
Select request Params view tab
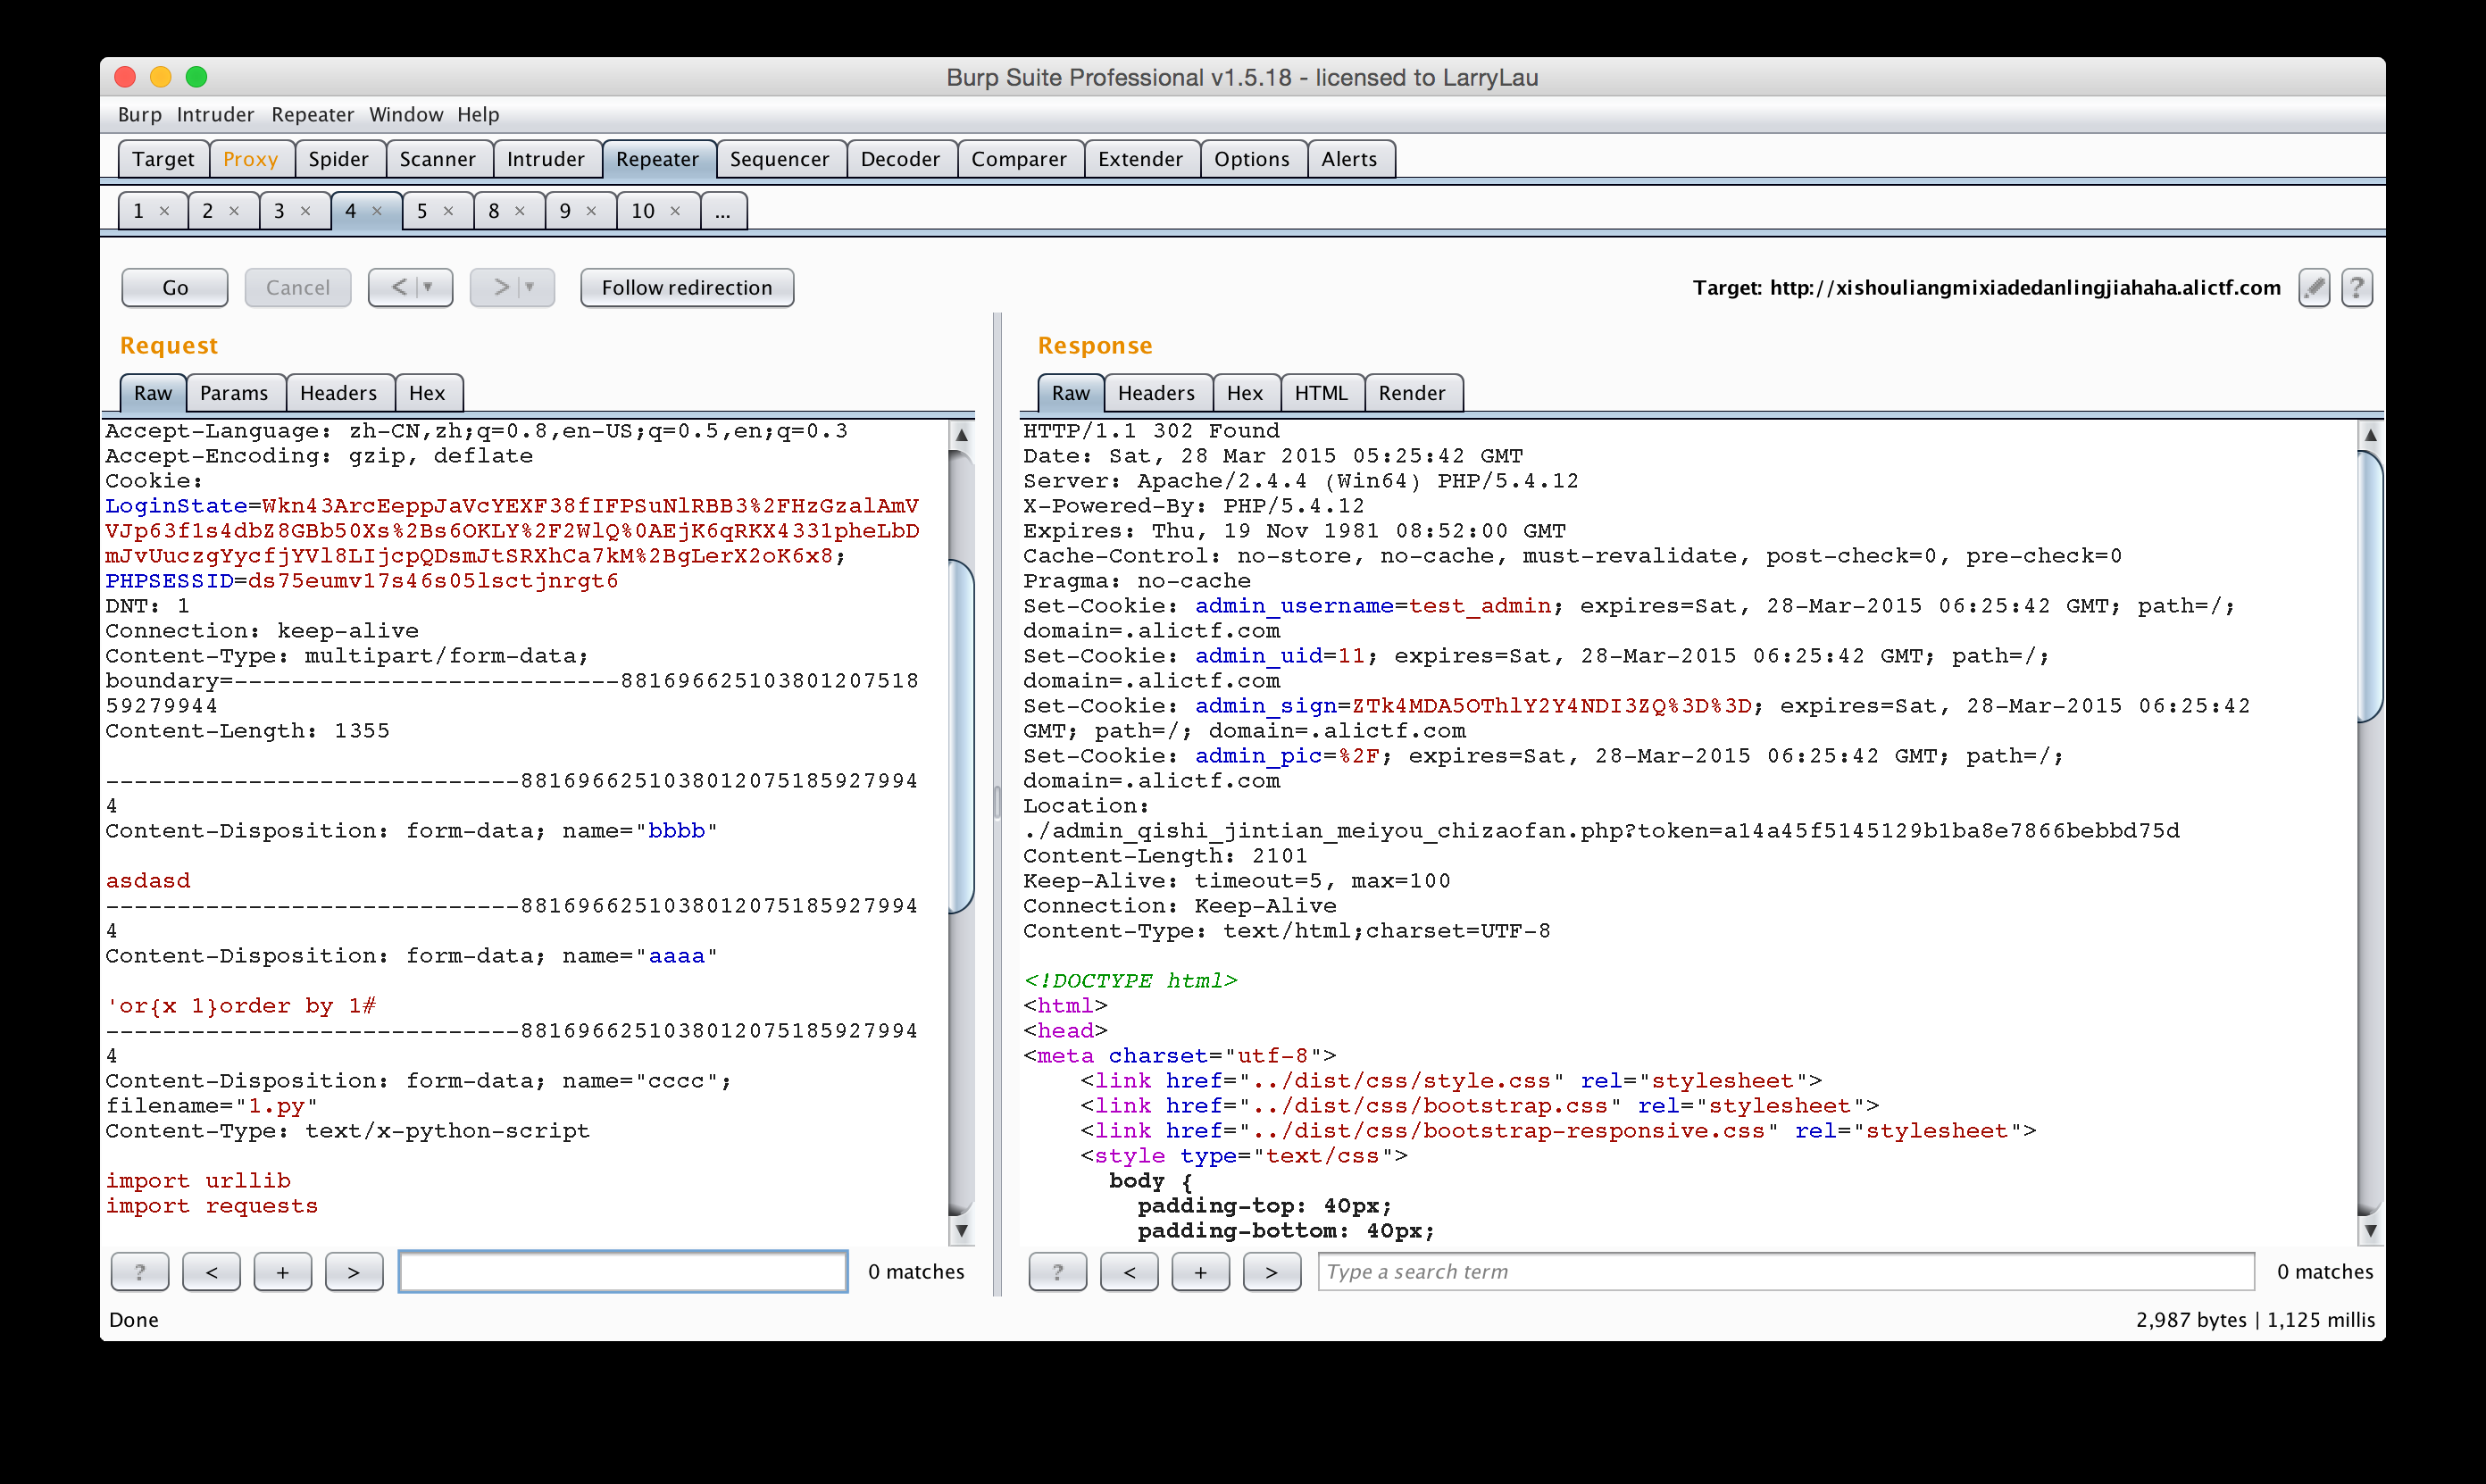pos(235,393)
